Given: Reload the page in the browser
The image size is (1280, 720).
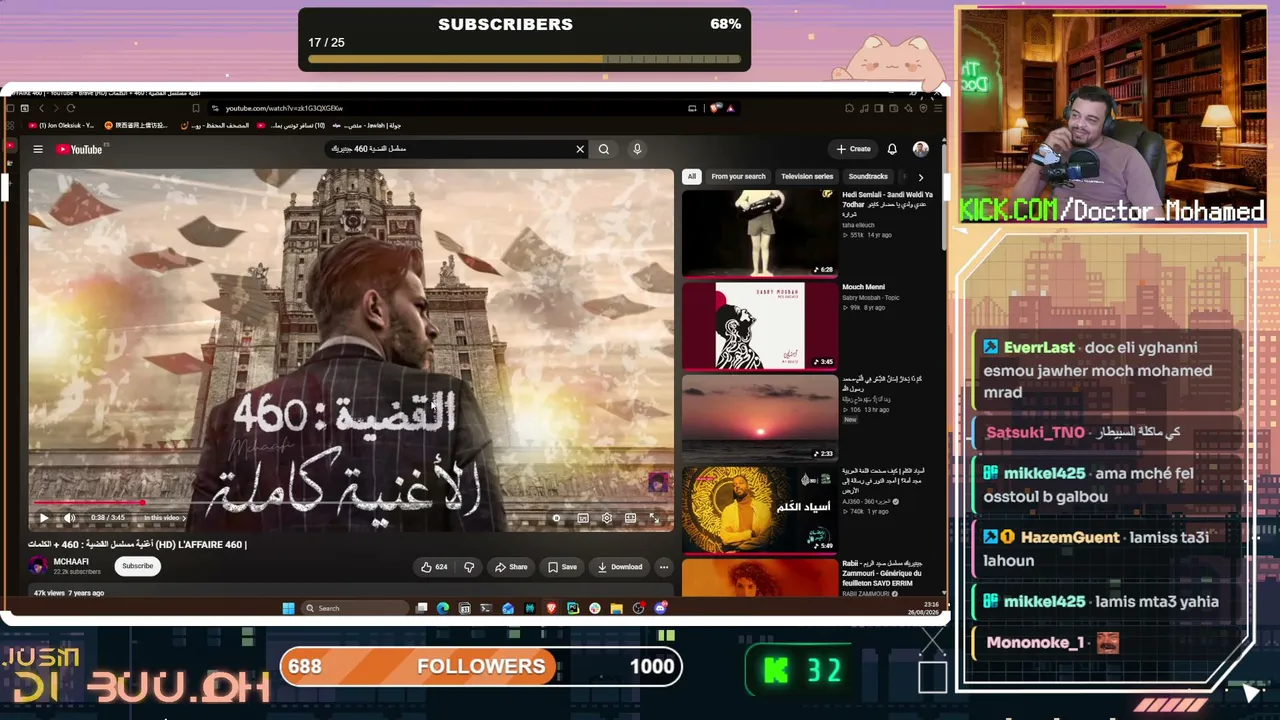Looking at the screenshot, I should 72,108.
